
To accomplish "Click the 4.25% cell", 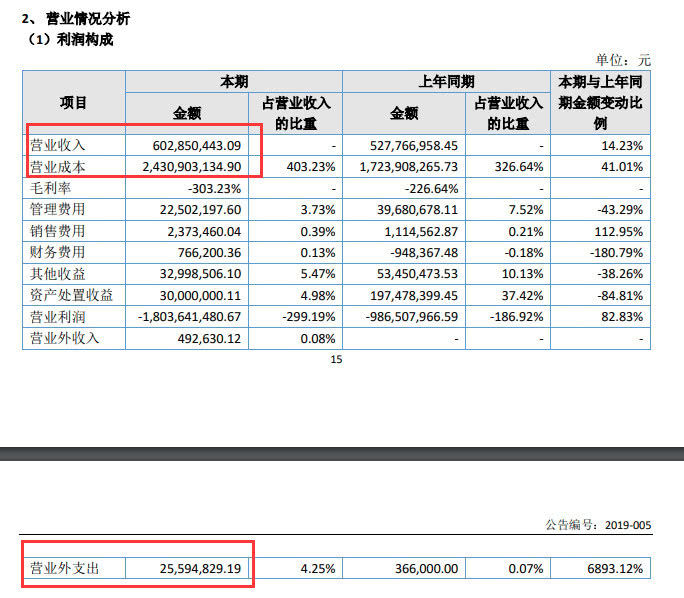I will [x=318, y=568].
